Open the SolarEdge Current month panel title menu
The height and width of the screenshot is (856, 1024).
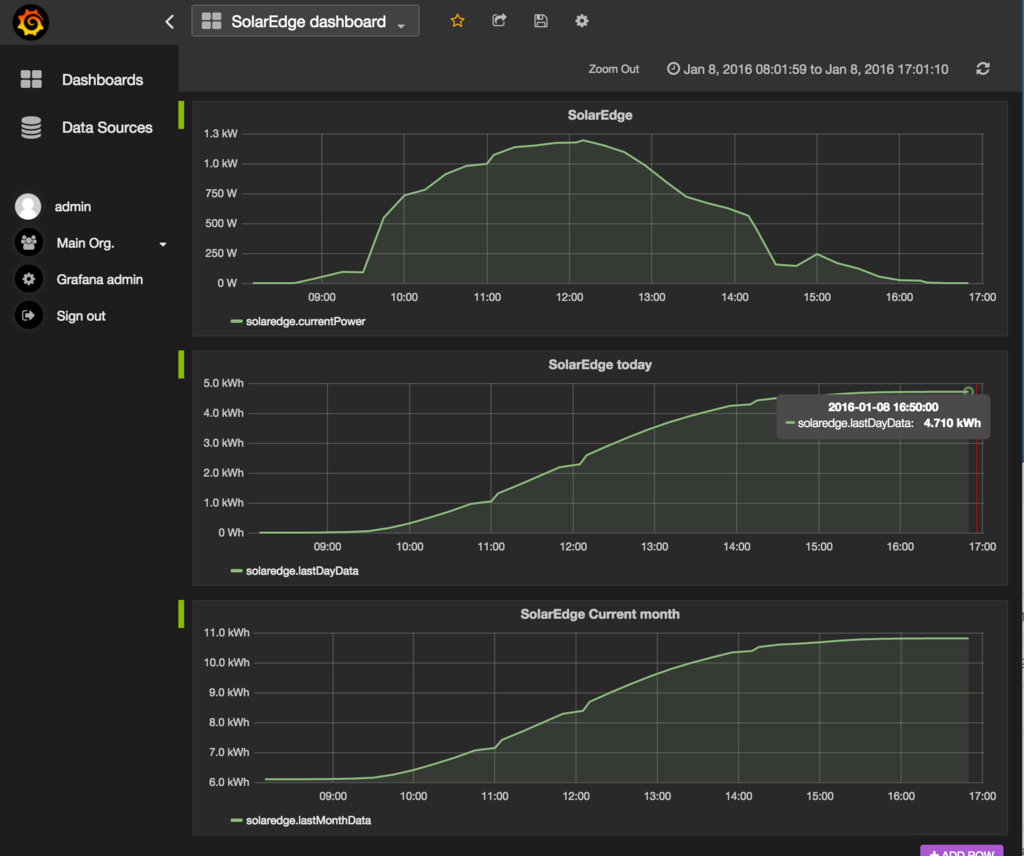(x=600, y=614)
